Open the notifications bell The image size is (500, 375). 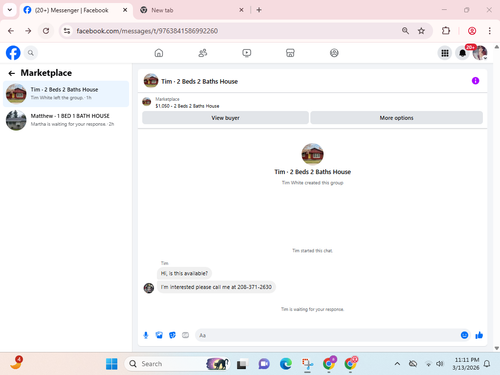pyautogui.click(x=462, y=53)
